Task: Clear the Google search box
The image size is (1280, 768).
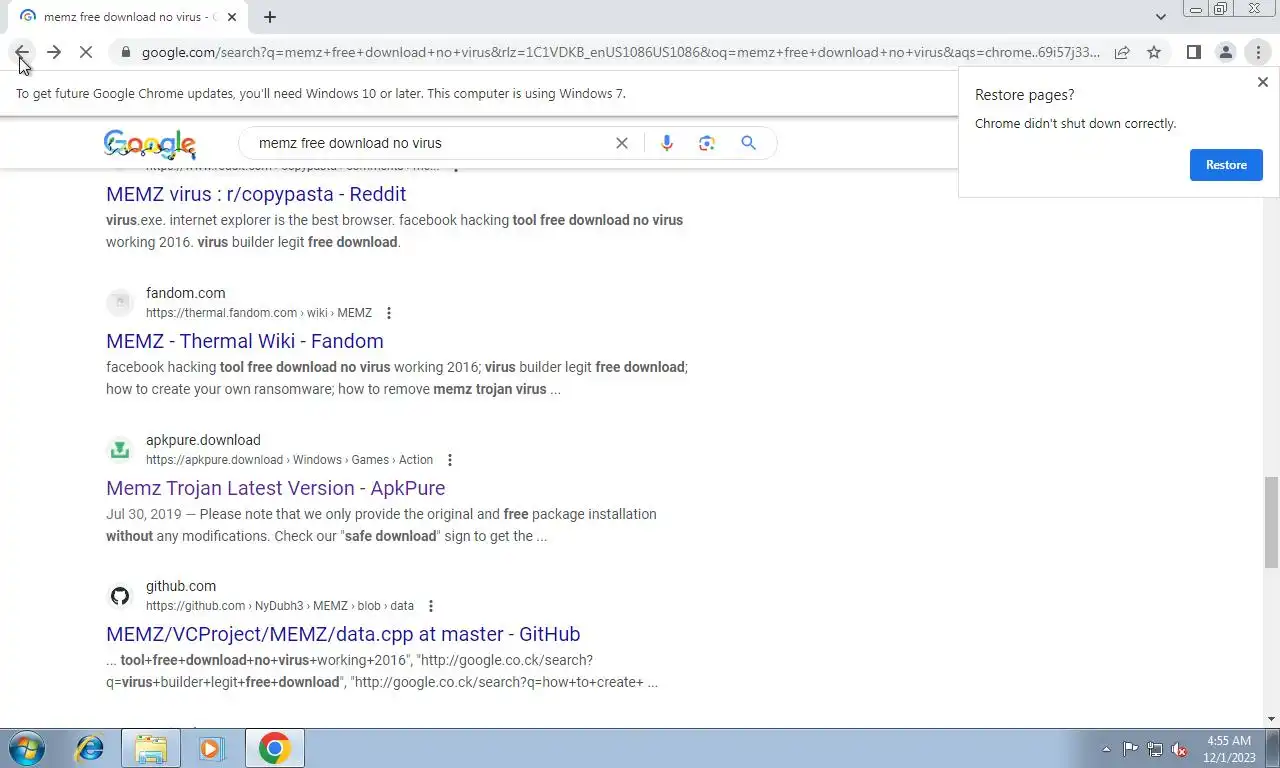Action: point(622,143)
